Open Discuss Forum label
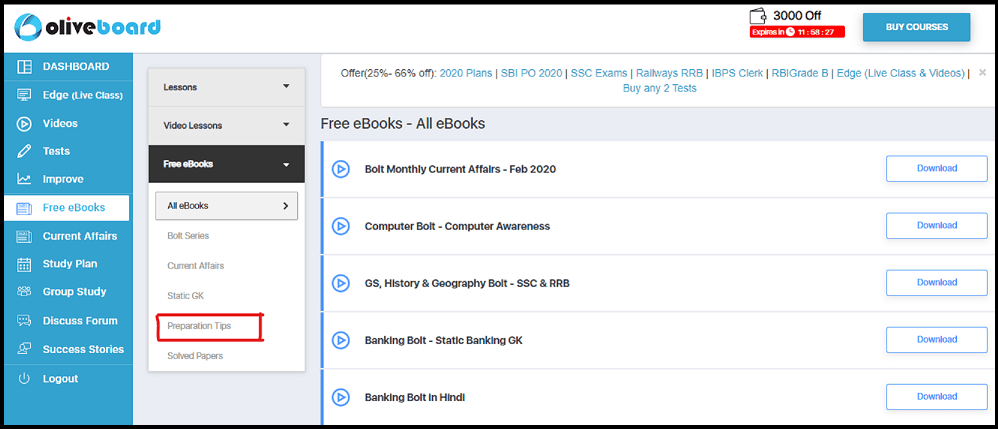998x429 pixels. point(80,321)
